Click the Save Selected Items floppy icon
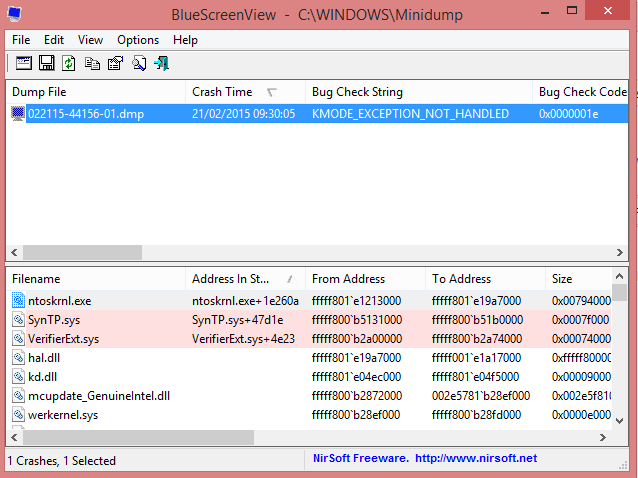 tap(46, 64)
